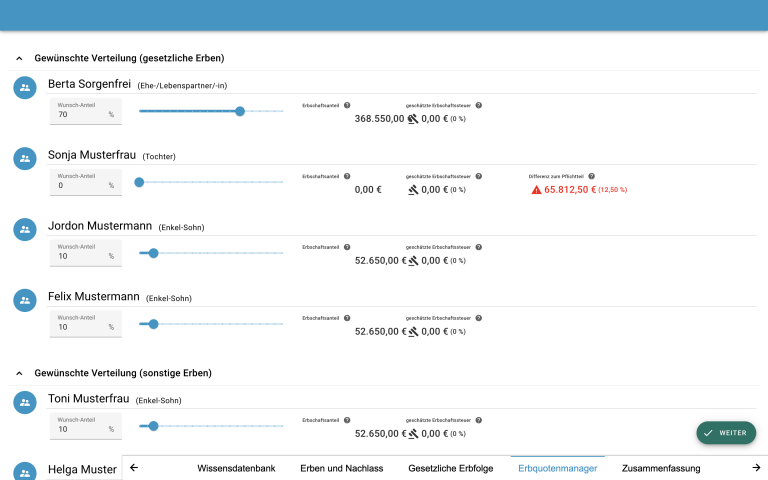The height and width of the screenshot is (480, 768).
Task: Open the Gesetzliche Erbfolge tab
Action: 450,468
